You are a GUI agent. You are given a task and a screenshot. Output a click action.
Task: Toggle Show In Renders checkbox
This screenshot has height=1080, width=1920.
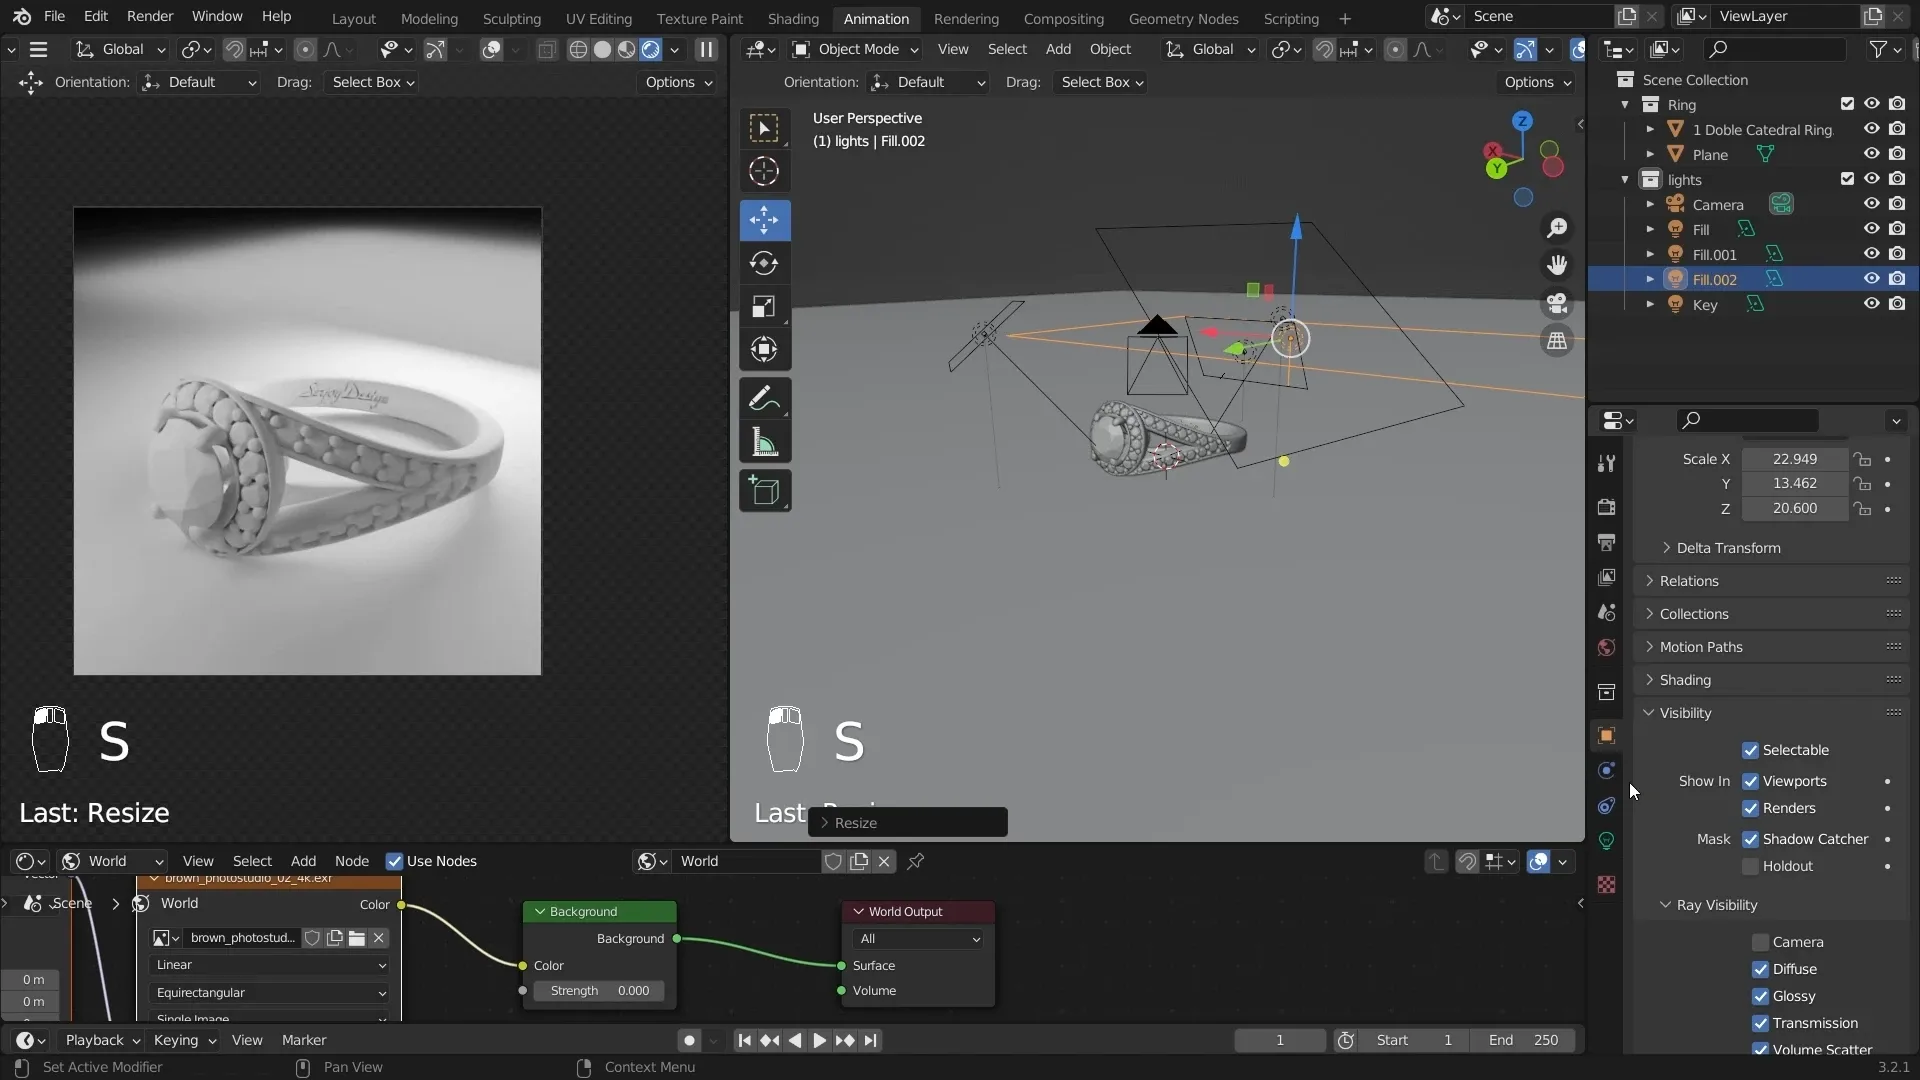(x=1750, y=808)
